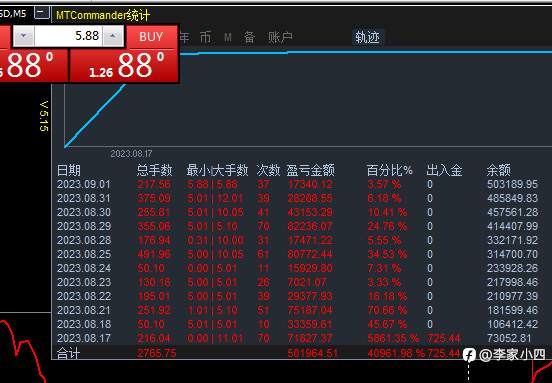Click the 2023.08.17 date label under the chart

[x=131, y=154]
